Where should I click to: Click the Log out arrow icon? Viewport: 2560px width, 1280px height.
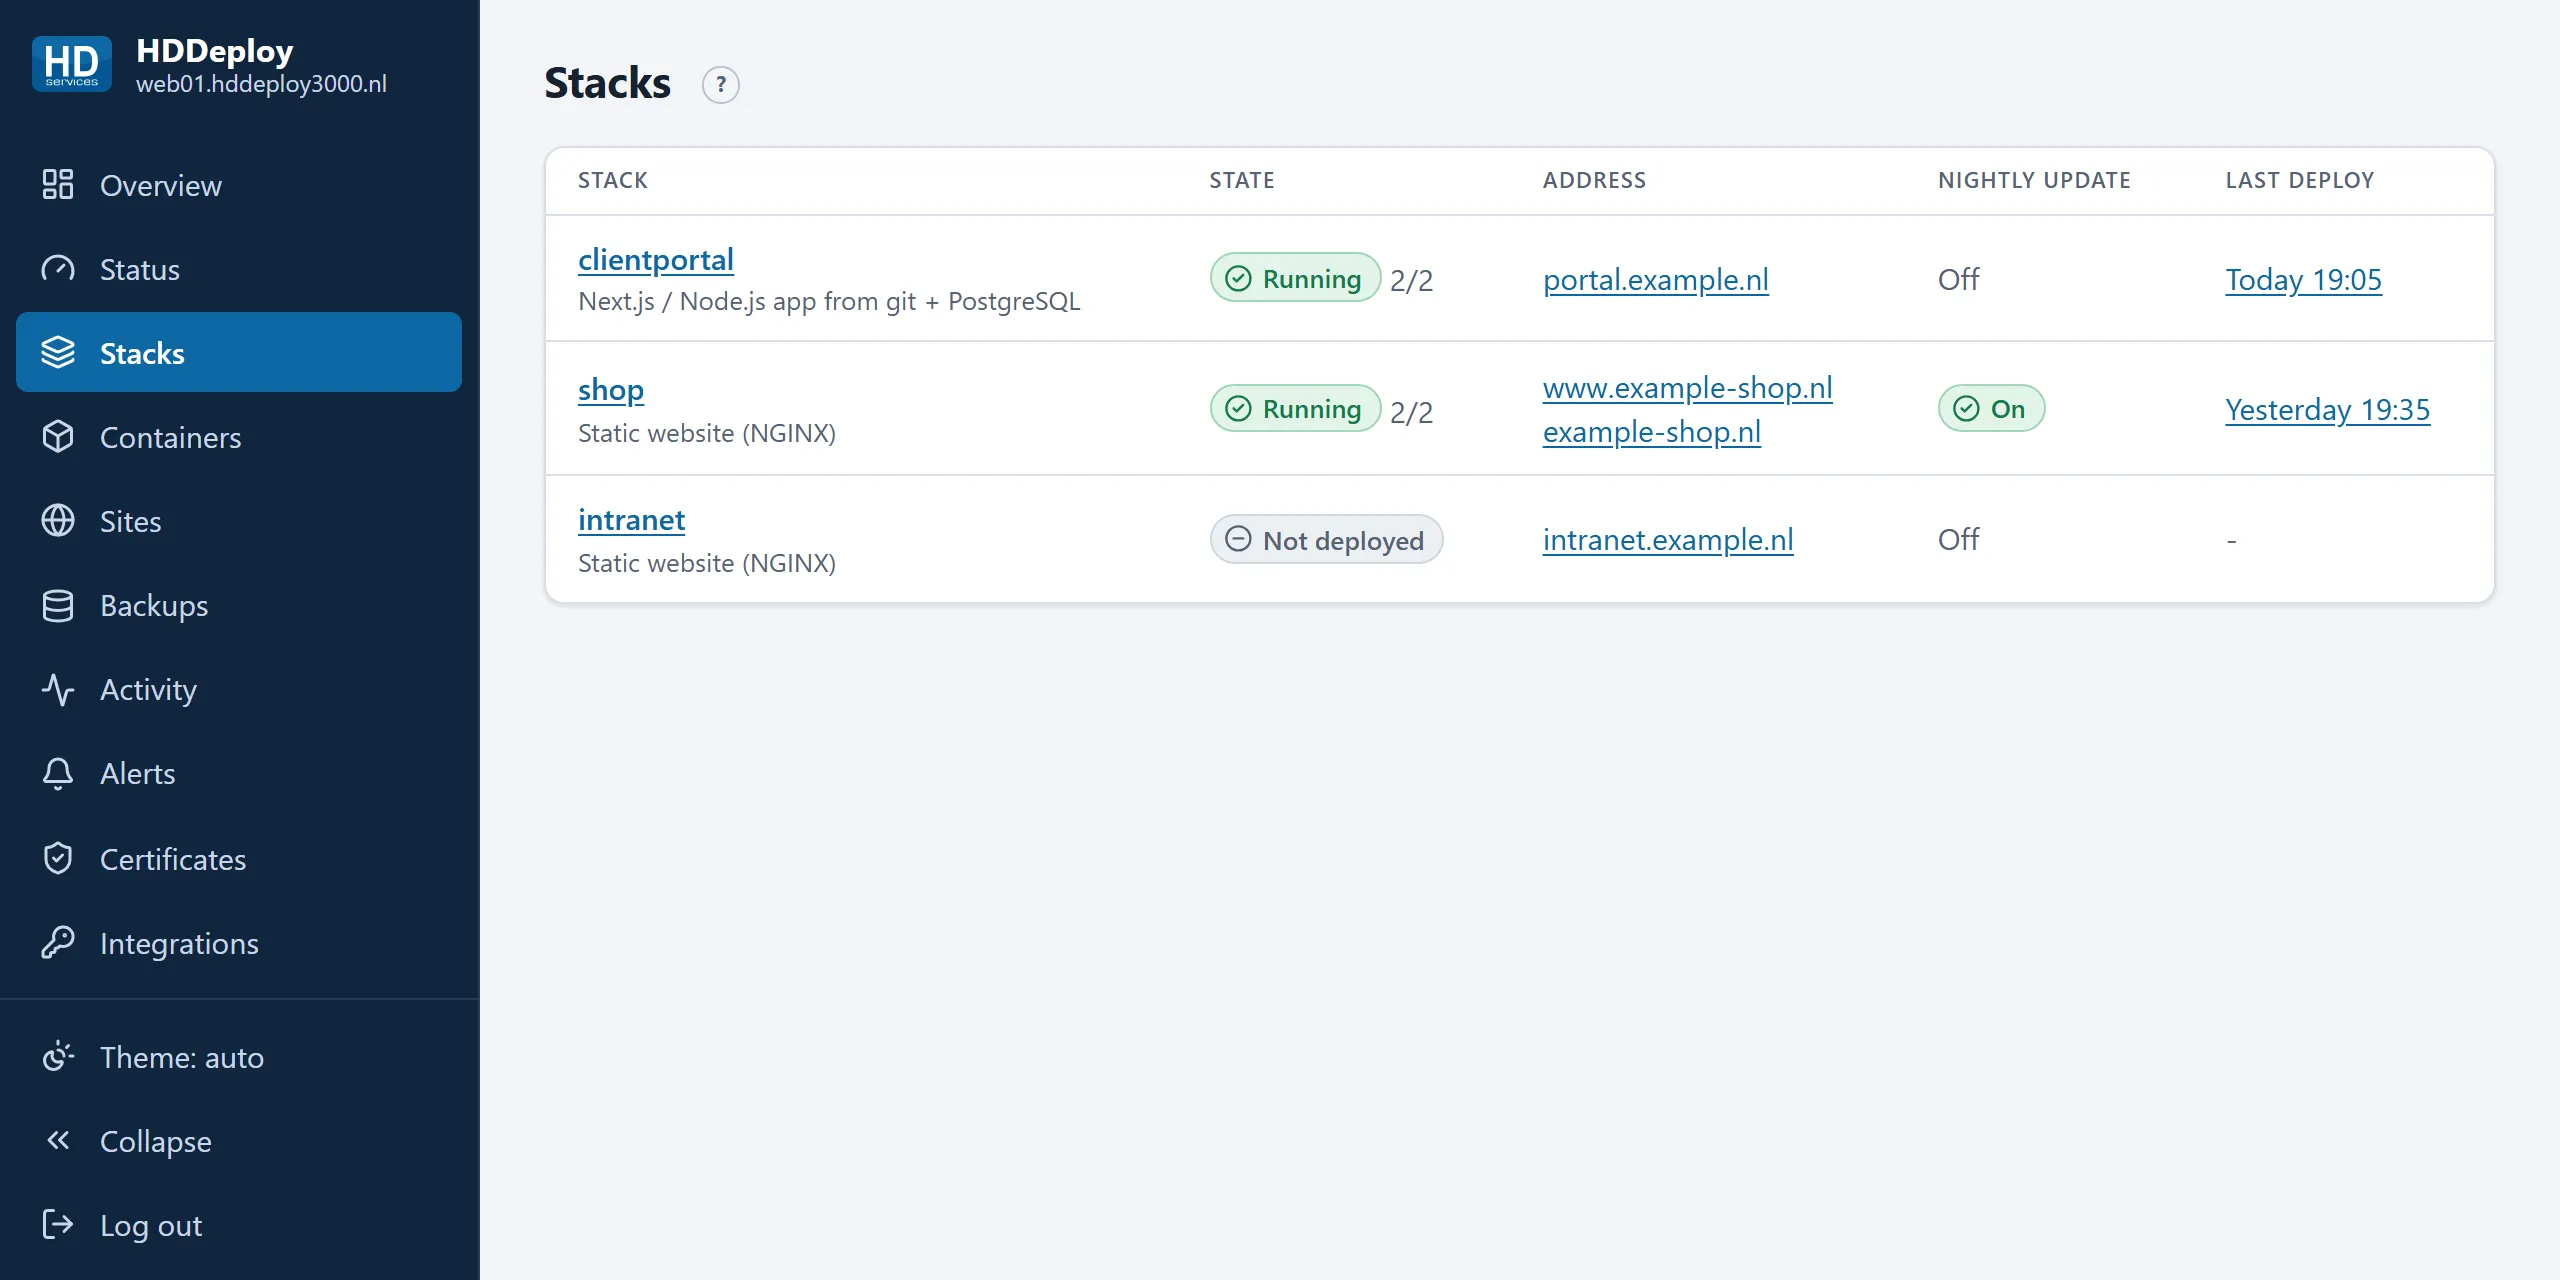[58, 1225]
